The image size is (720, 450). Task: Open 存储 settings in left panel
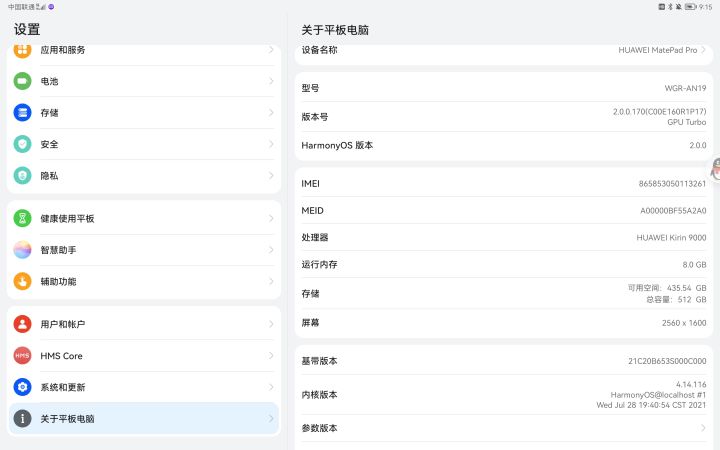coord(144,112)
